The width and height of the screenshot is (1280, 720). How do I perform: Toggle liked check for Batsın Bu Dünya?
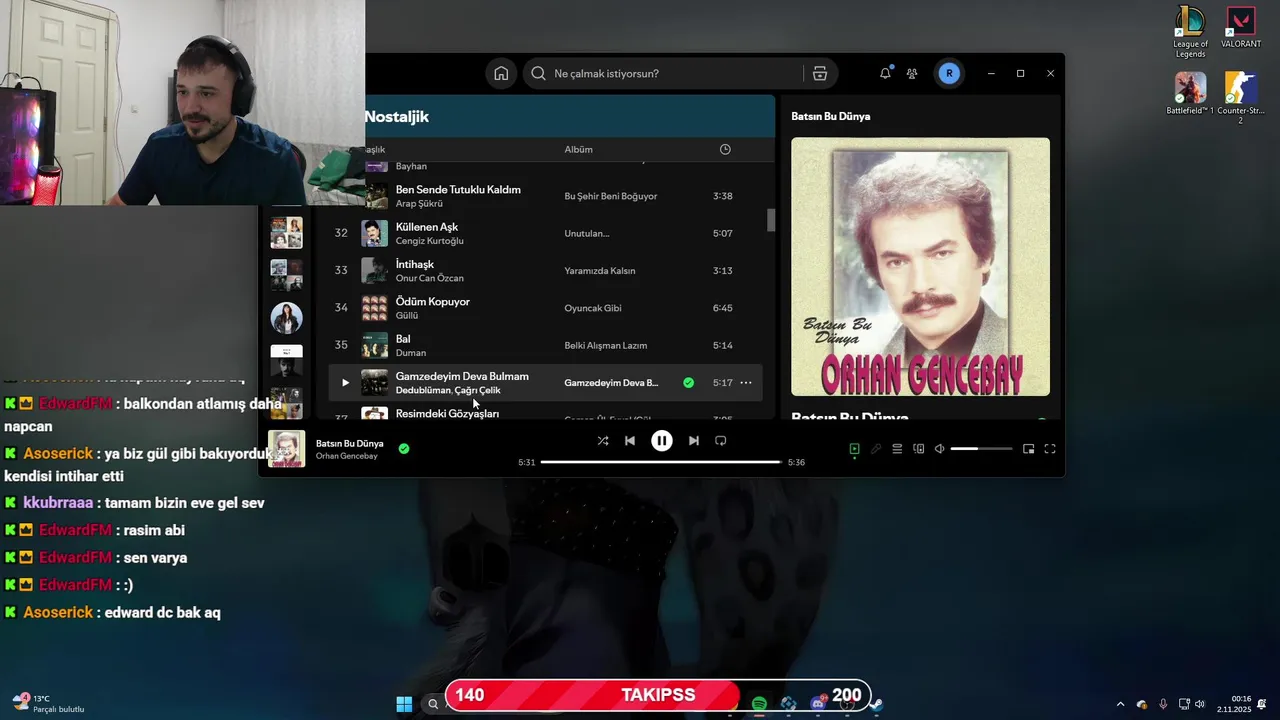404,449
